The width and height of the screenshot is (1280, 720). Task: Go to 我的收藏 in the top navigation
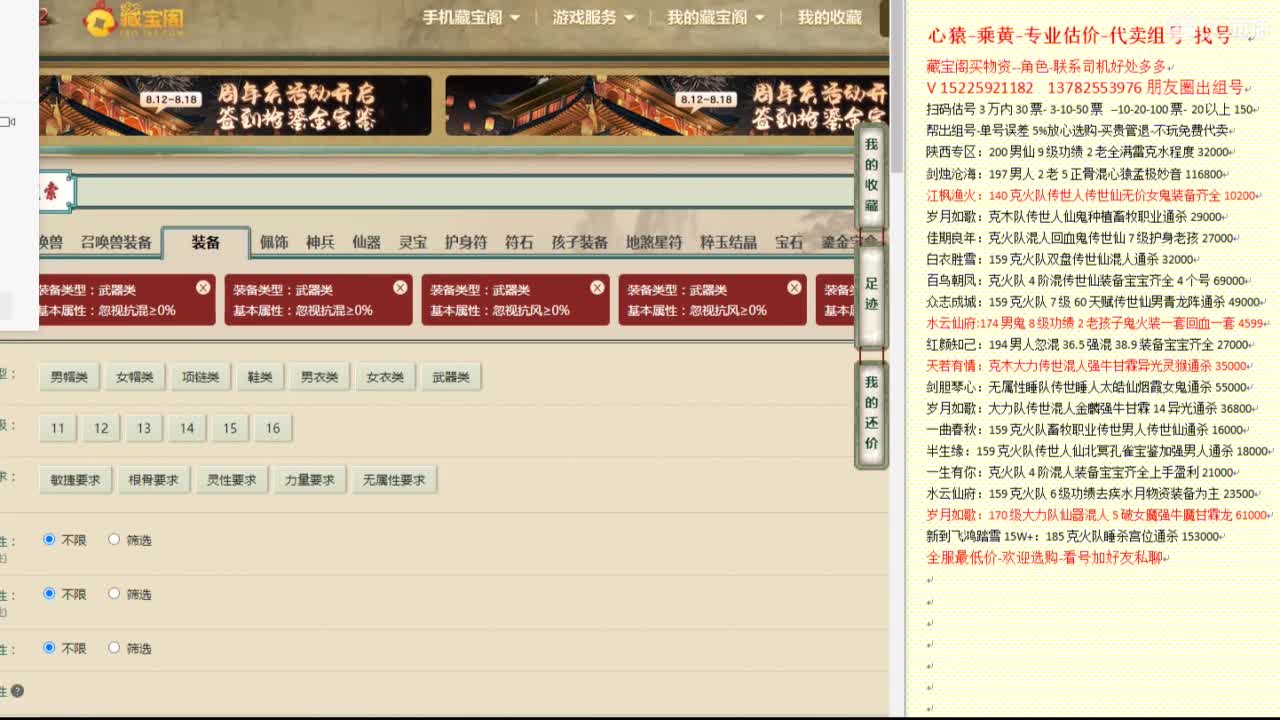pyautogui.click(x=829, y=17)
